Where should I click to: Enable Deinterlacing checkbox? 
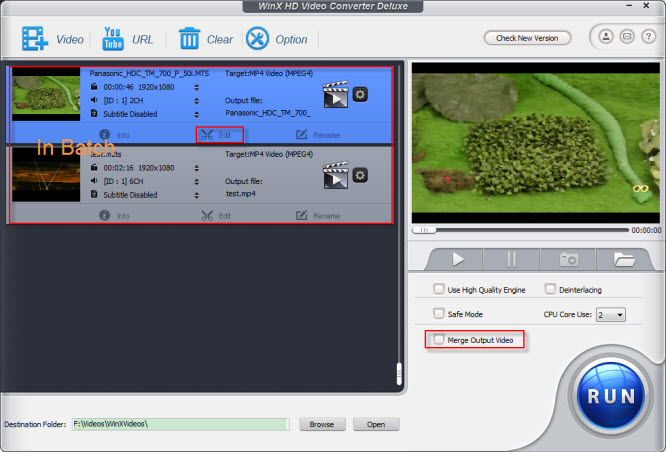pos(550,289)
